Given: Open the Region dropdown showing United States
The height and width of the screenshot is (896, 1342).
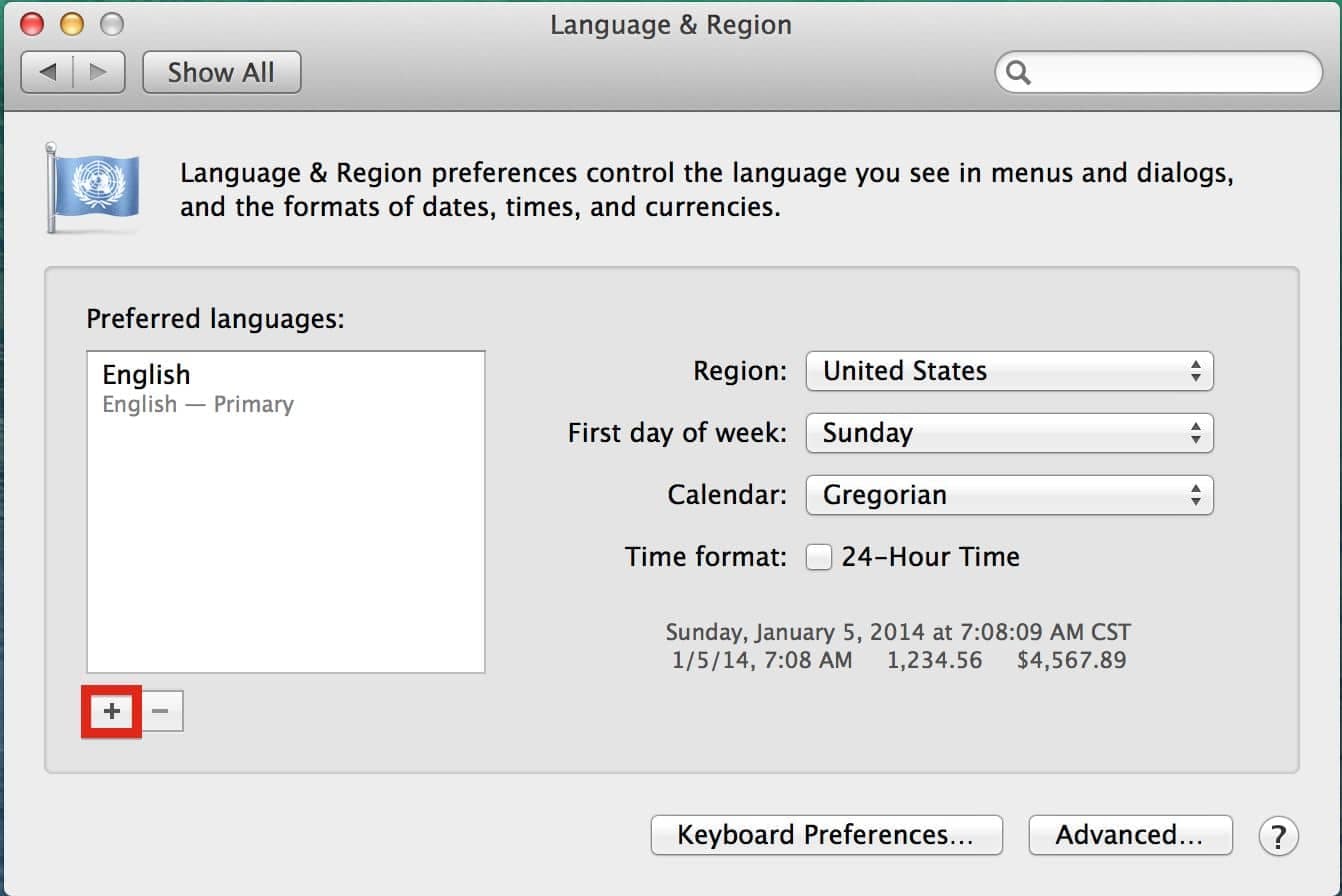Looking at the screenshot, I should point(1008,371).
